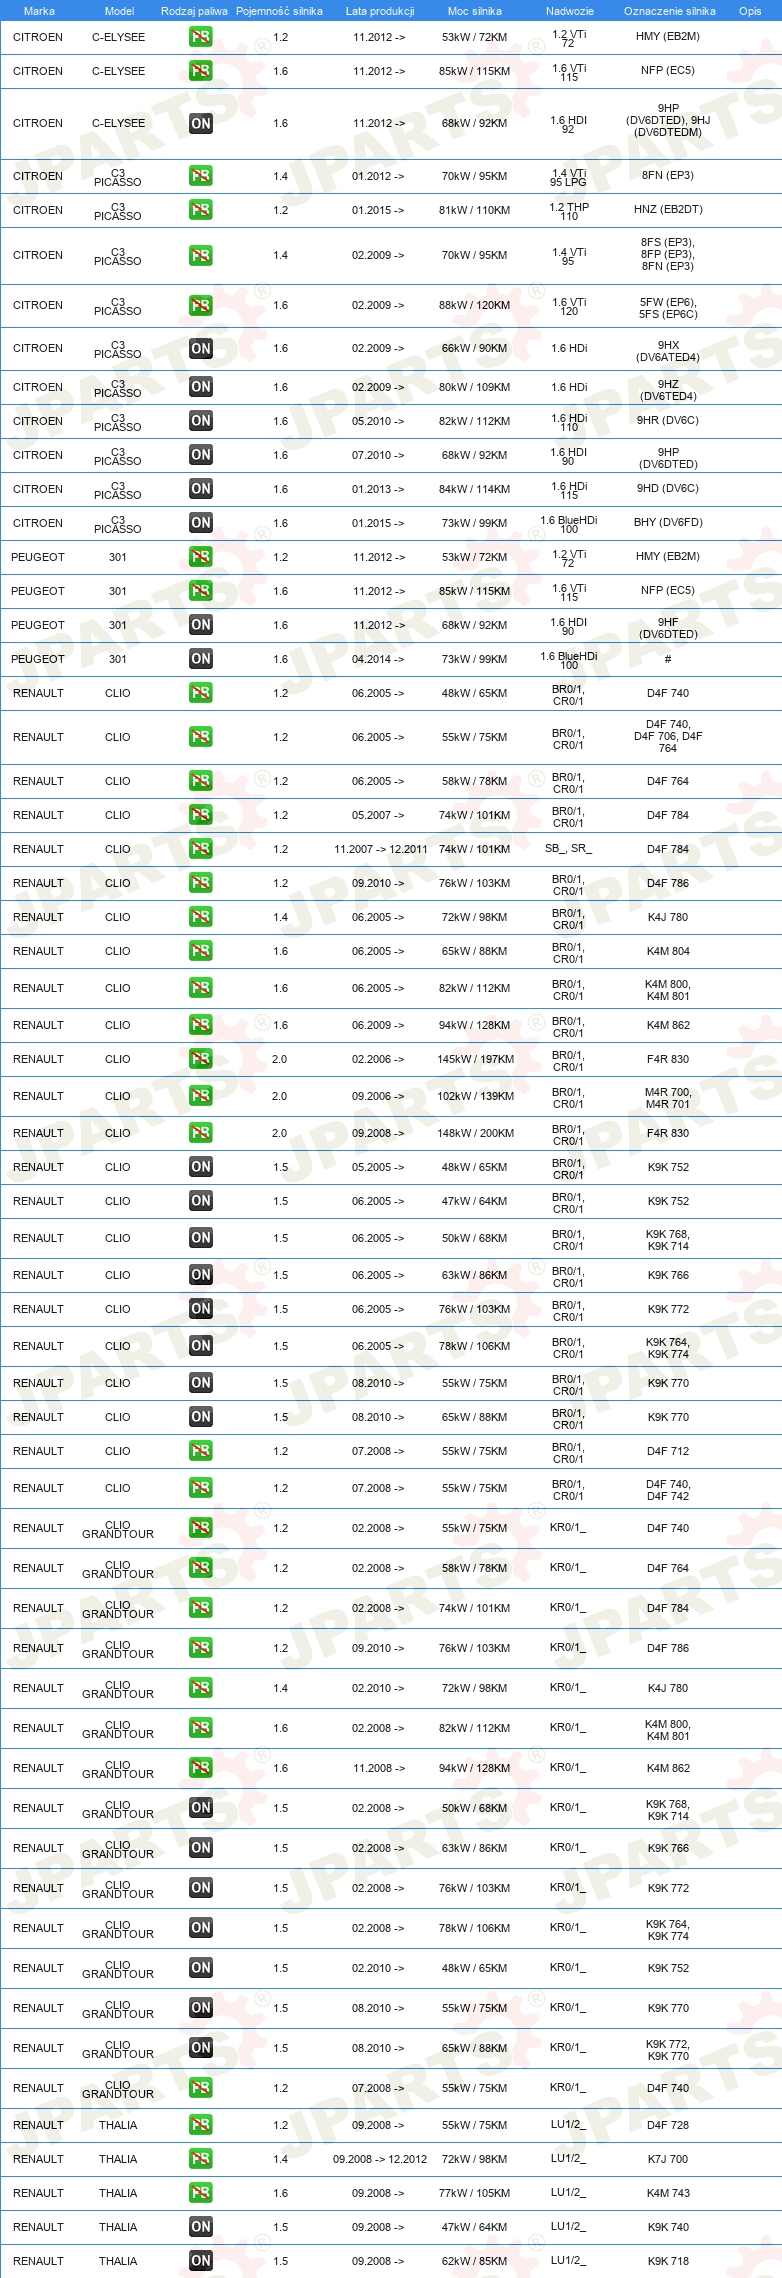This screenshot has height=2278, width=782.
Task: Click engine code 9HR (DV6C)
Action: coord(668,421)
